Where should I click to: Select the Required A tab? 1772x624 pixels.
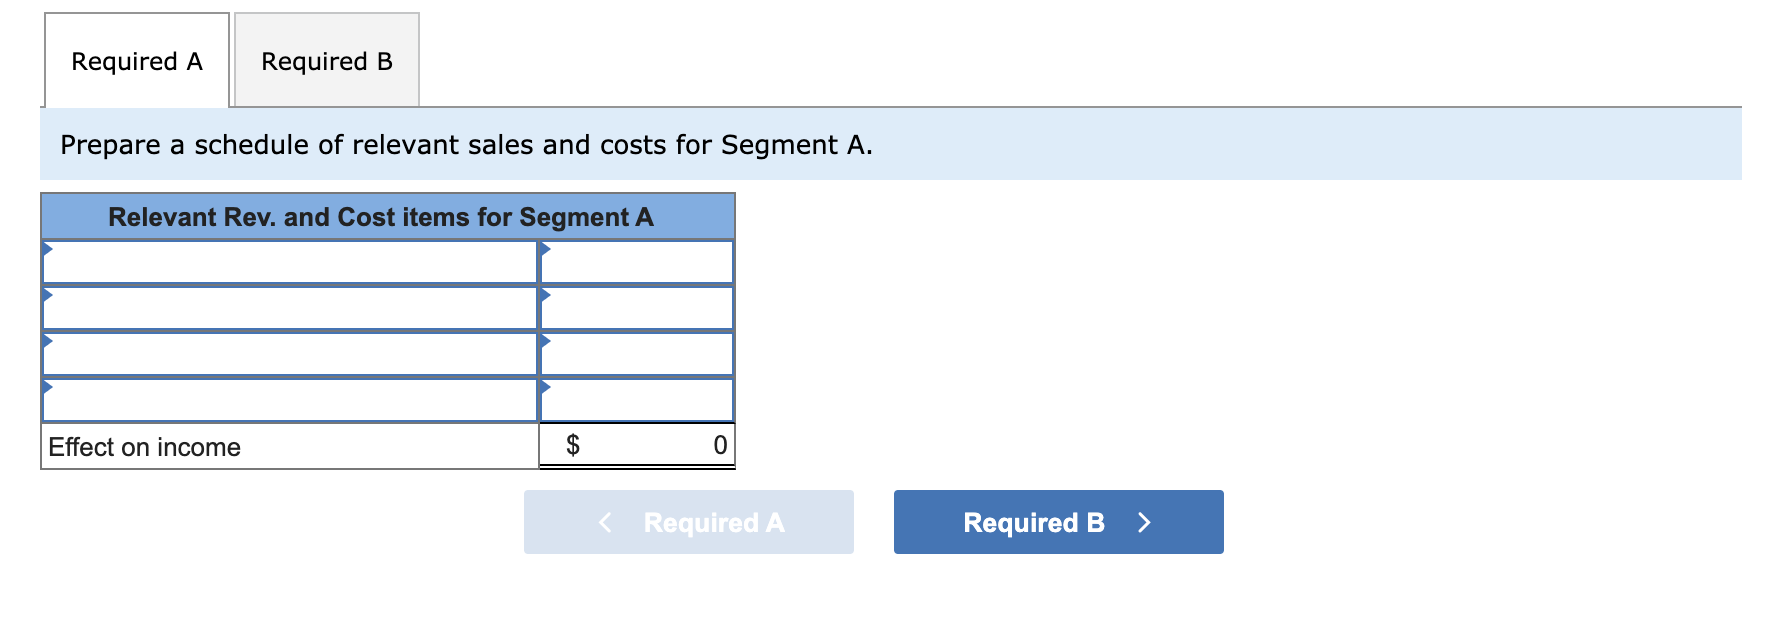(x=136, y=61)
